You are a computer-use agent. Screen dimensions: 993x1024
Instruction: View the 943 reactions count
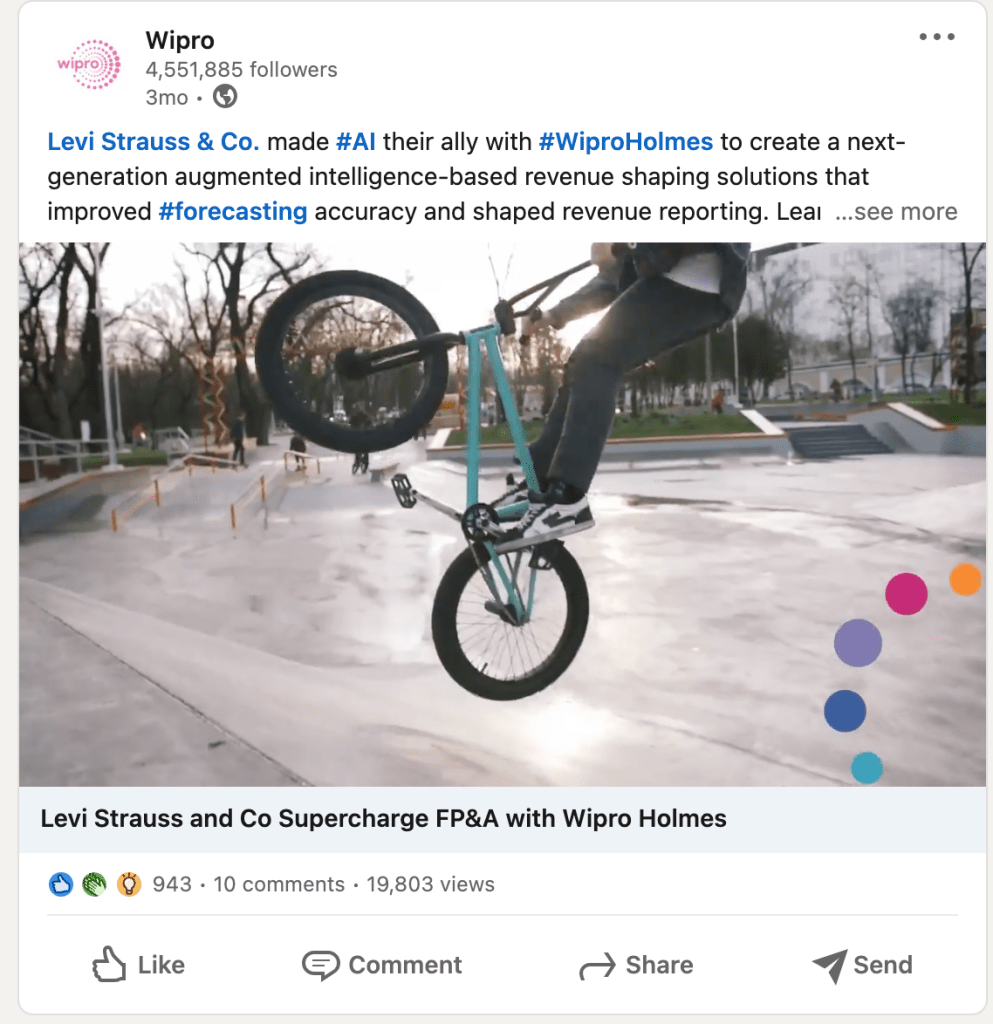point(172,884)
